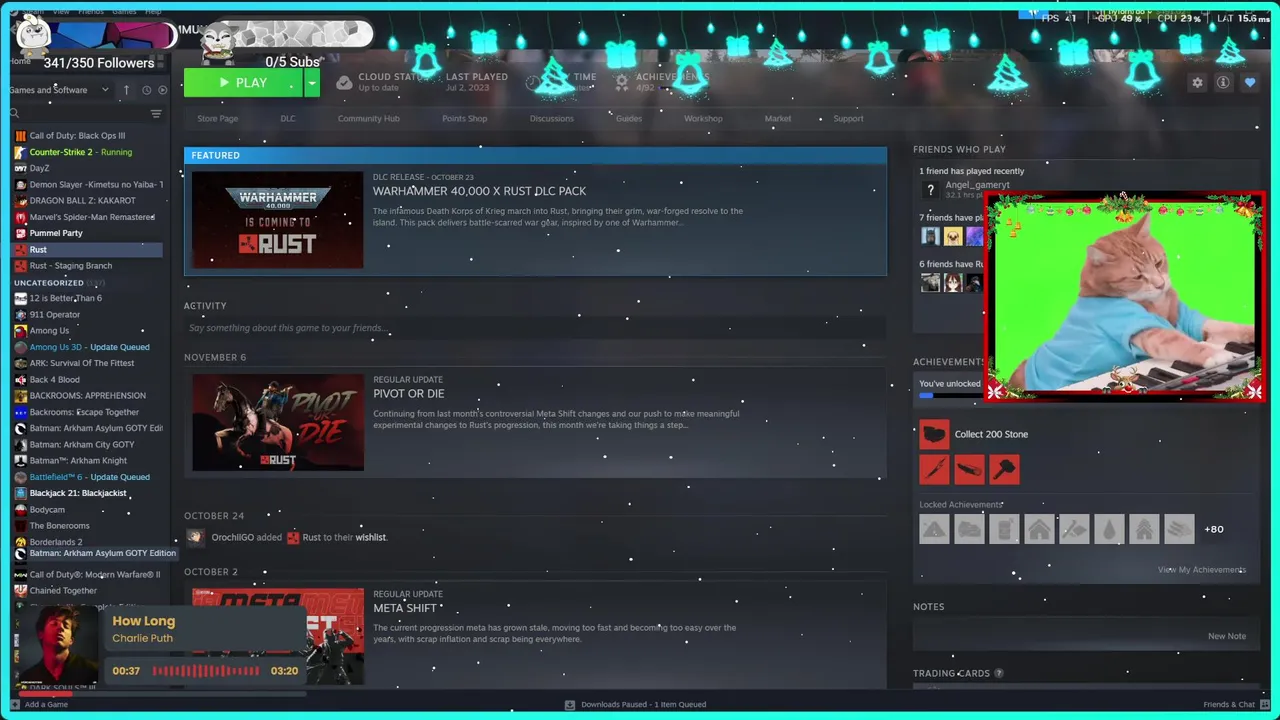Select Counter-Strike 2 running entry
This screenshot has height=720, width=1280.
[x=81, y=152]
